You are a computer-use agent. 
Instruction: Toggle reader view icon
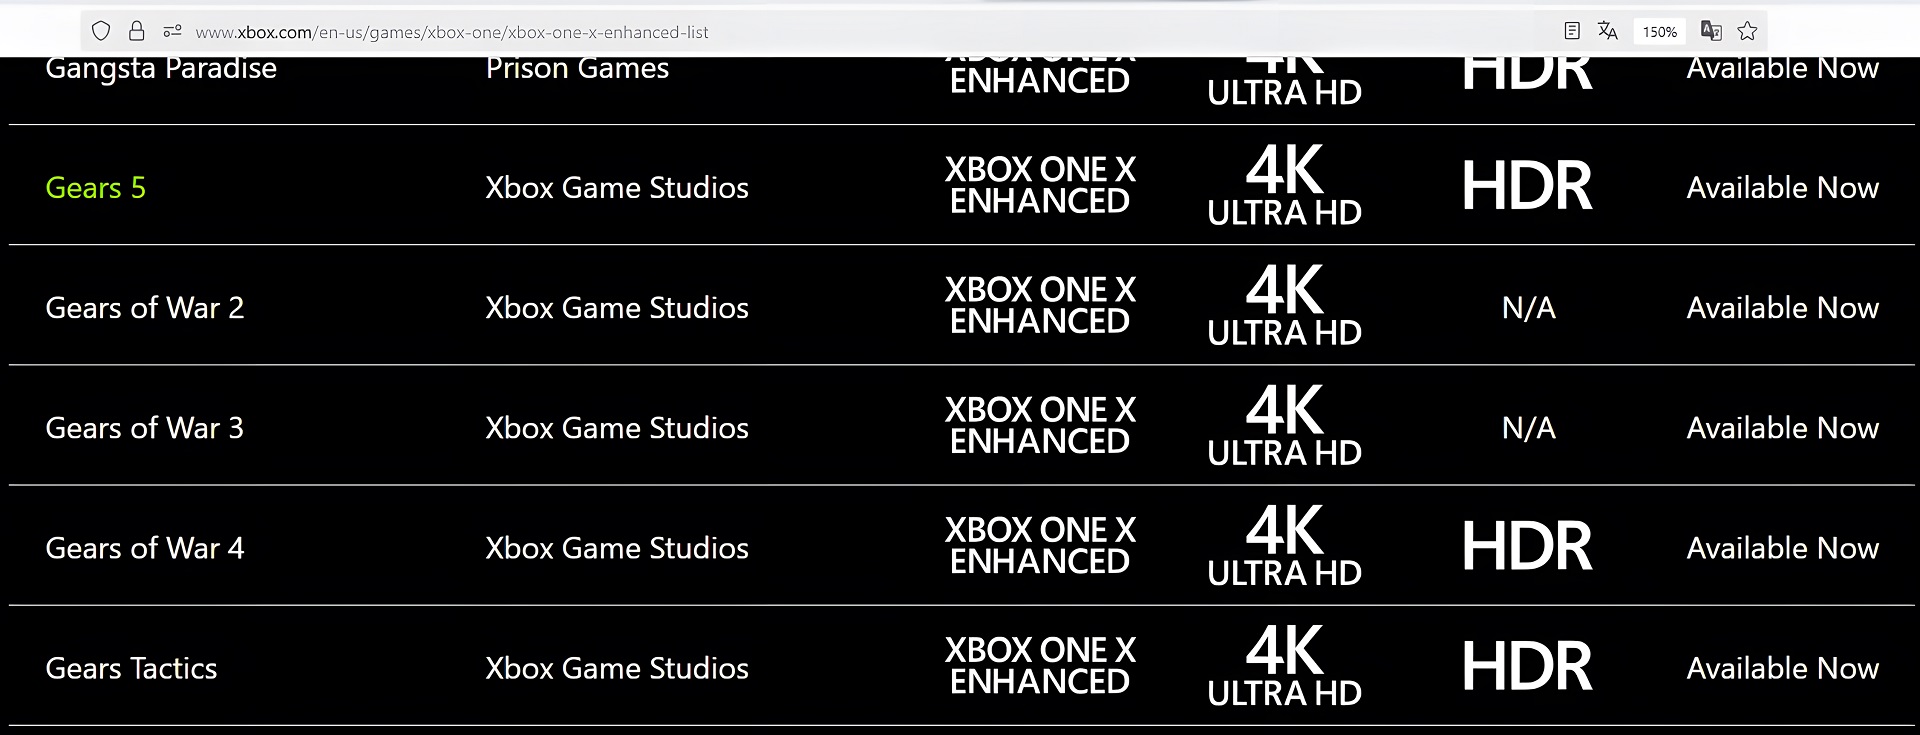[x=1572, y=32]
